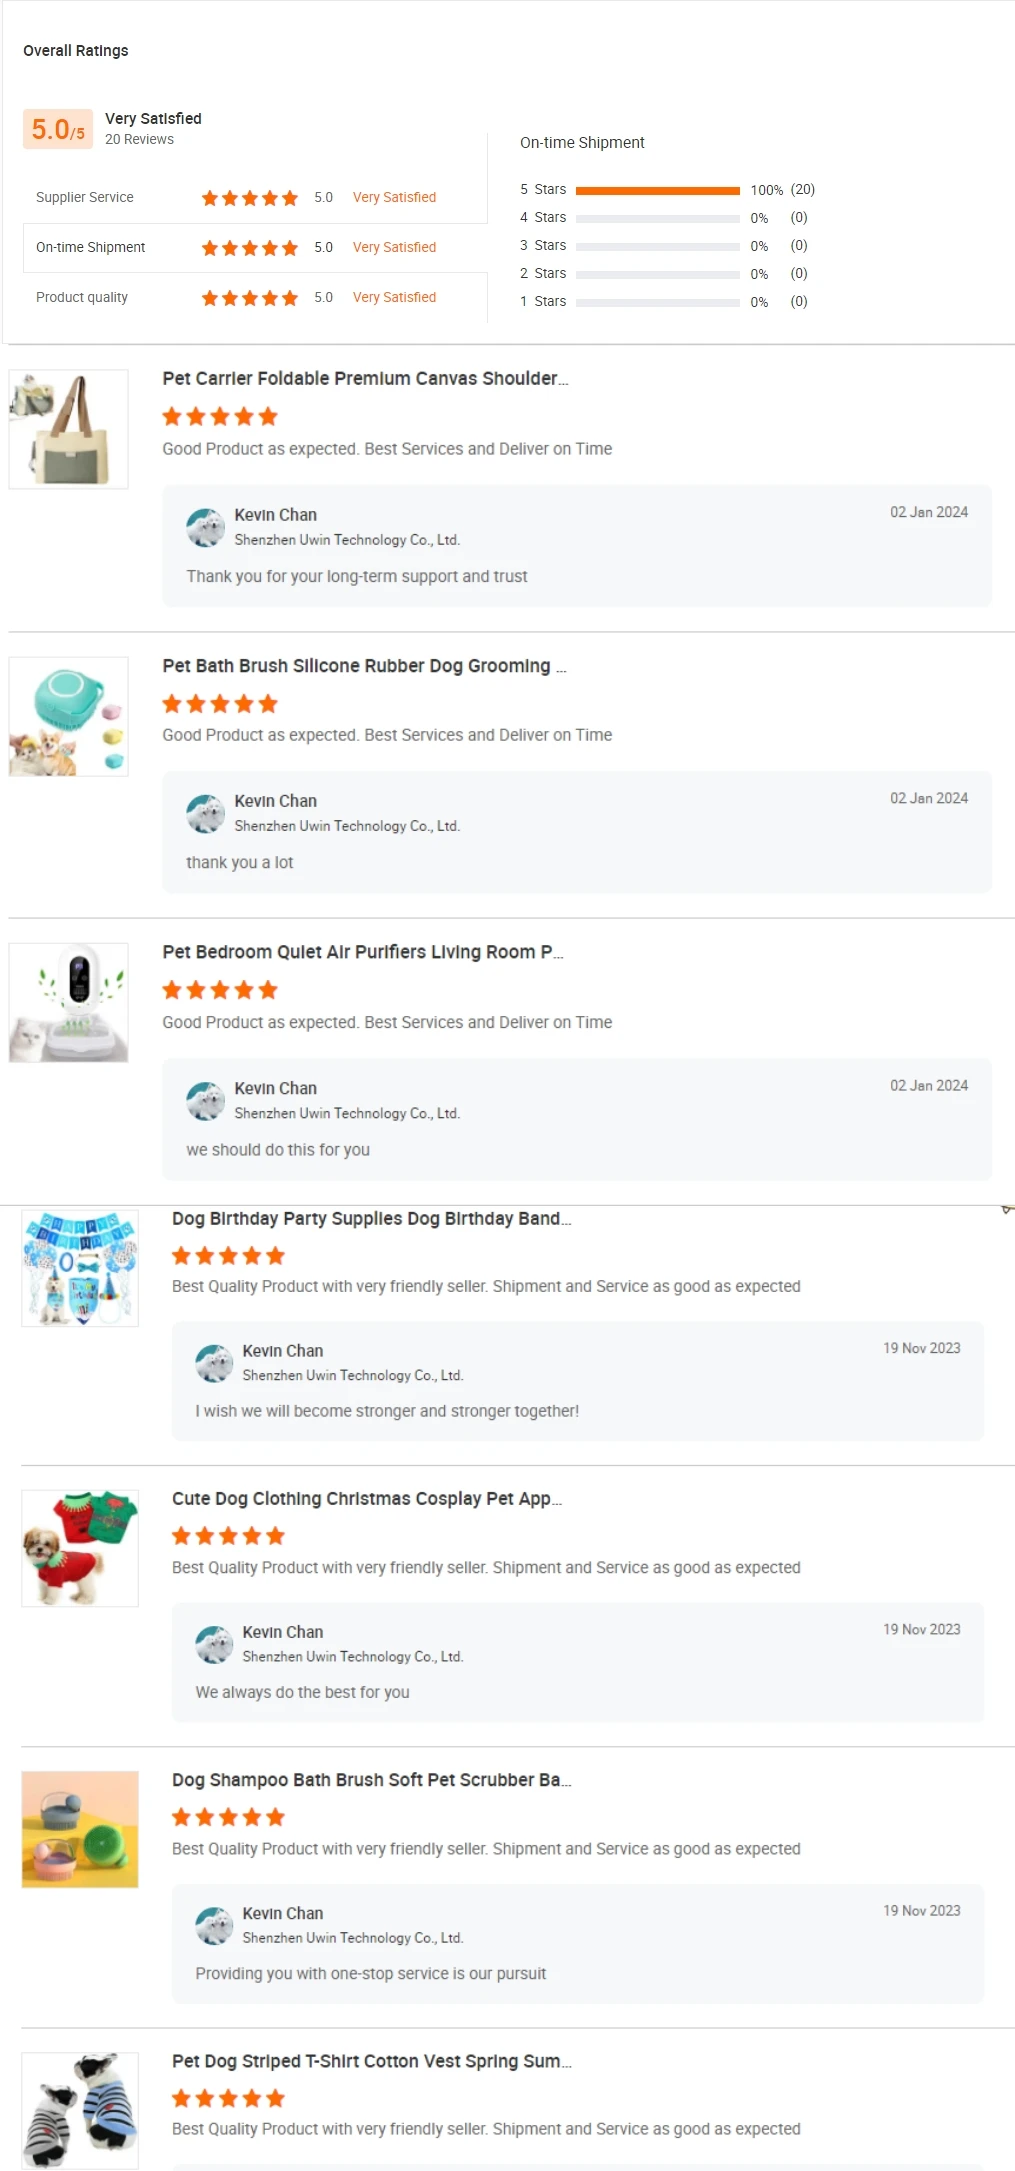Click Kevin Chan's avatar on the 'long-term support' reply
This screenshot has height=2171, width=1015.
pos(206,528)
